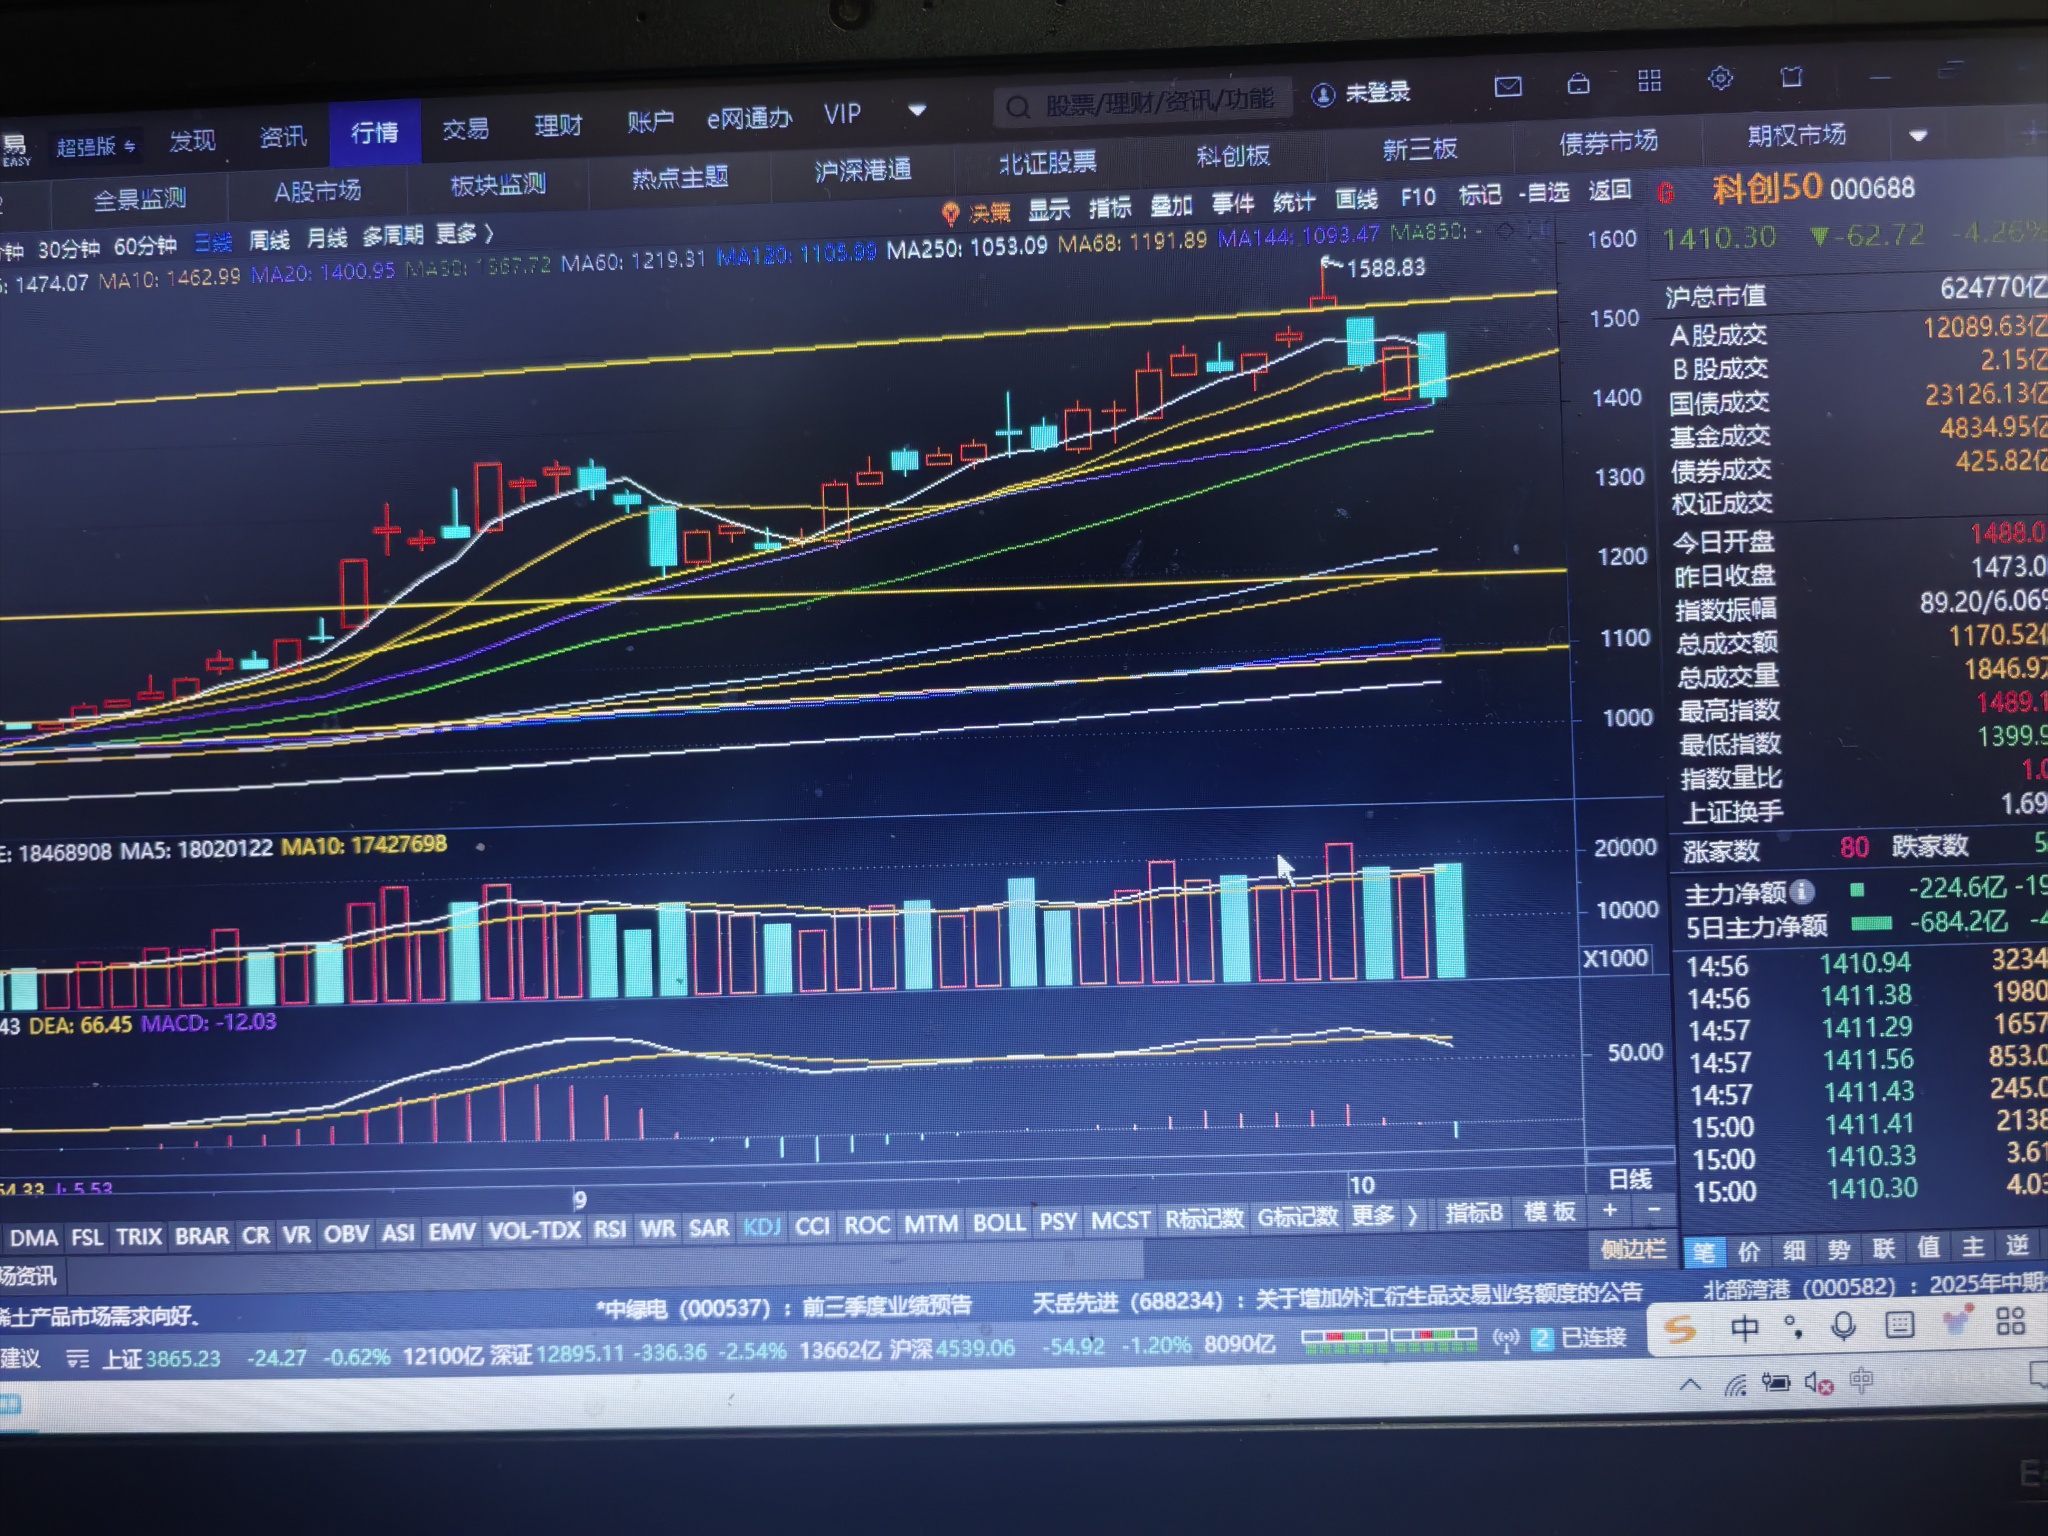Open the mail envelope icon
Viewport: 2048px width, 1536px height.
pyautogui.click(x=1507, y=86)
